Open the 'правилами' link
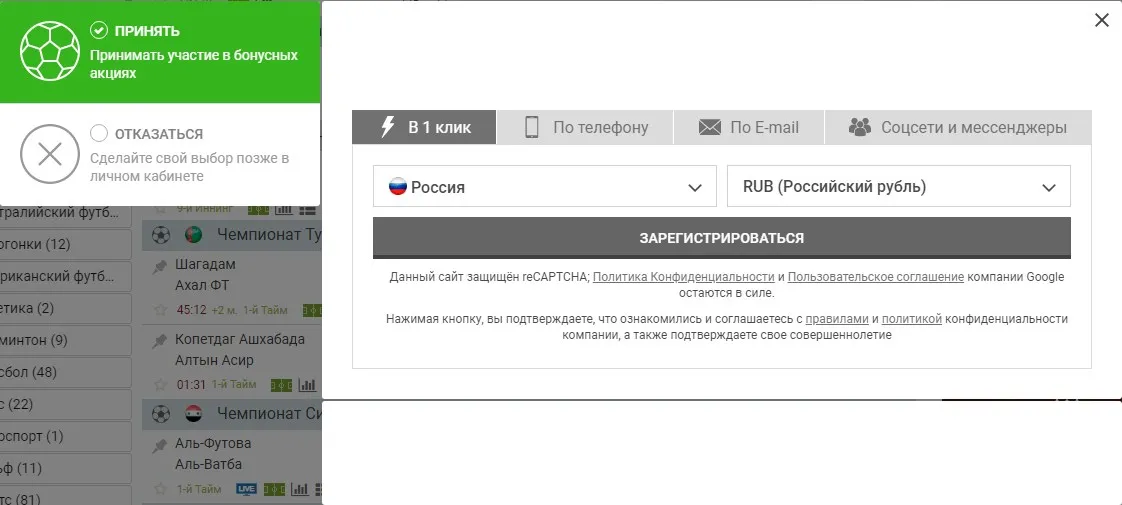This screenshot has height=505, width=1122. coord(836,319)
